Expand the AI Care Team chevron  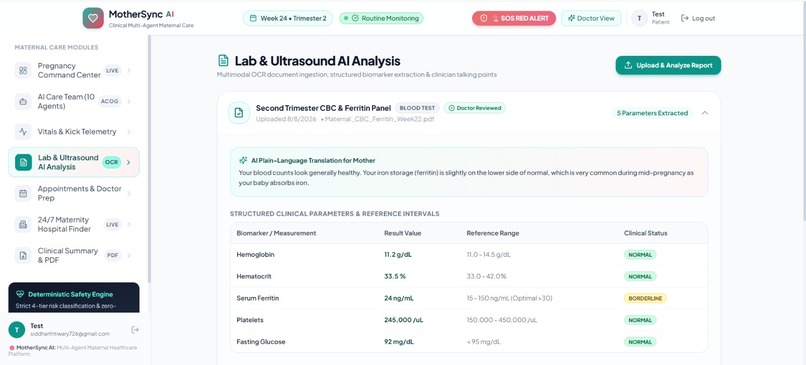(x=129, y=101)
